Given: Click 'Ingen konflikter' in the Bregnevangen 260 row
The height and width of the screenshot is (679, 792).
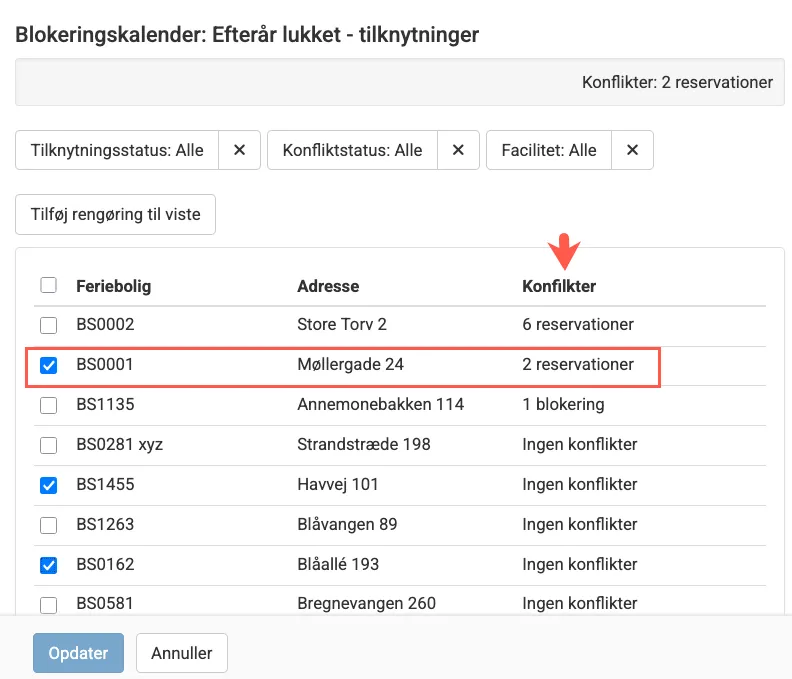Looking at the screenshot, I should (x=580, y=603).
